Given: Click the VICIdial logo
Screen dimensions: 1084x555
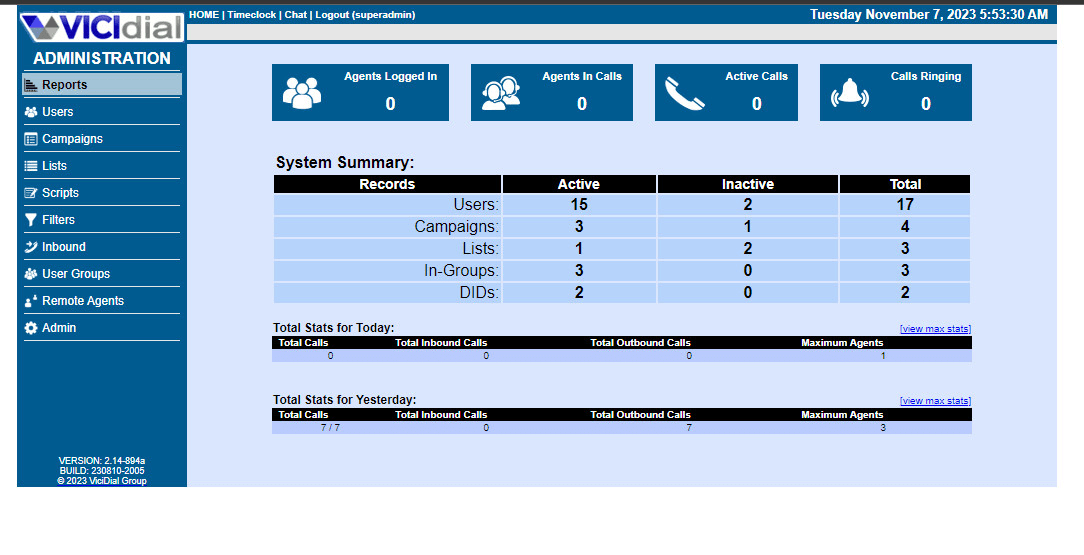Looking at the screenshot, I should coord(101,27).
